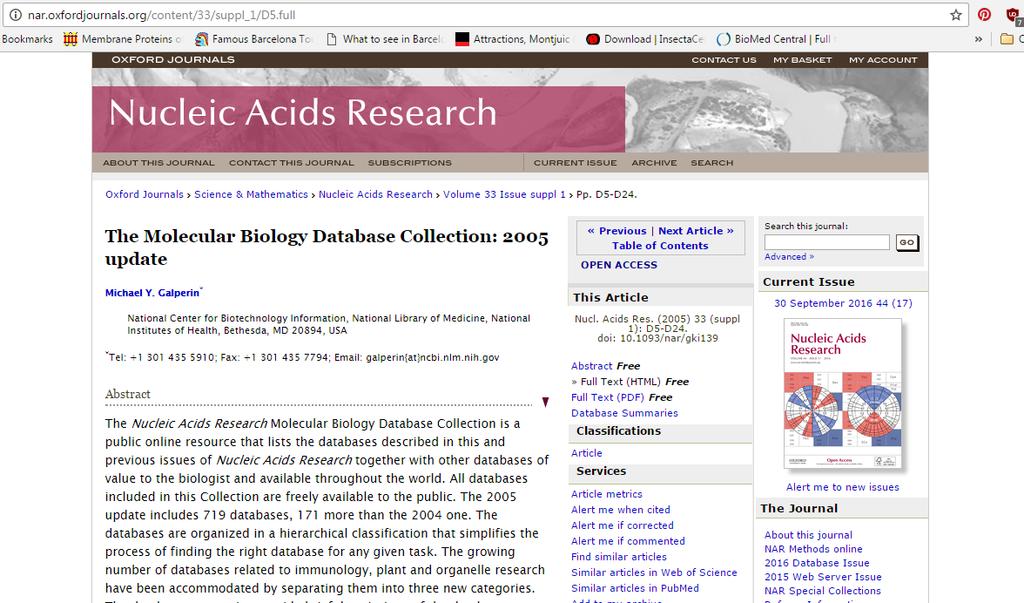Open 2016 Database Issue link
The image size is (1024, 603).
click(816, 562)
